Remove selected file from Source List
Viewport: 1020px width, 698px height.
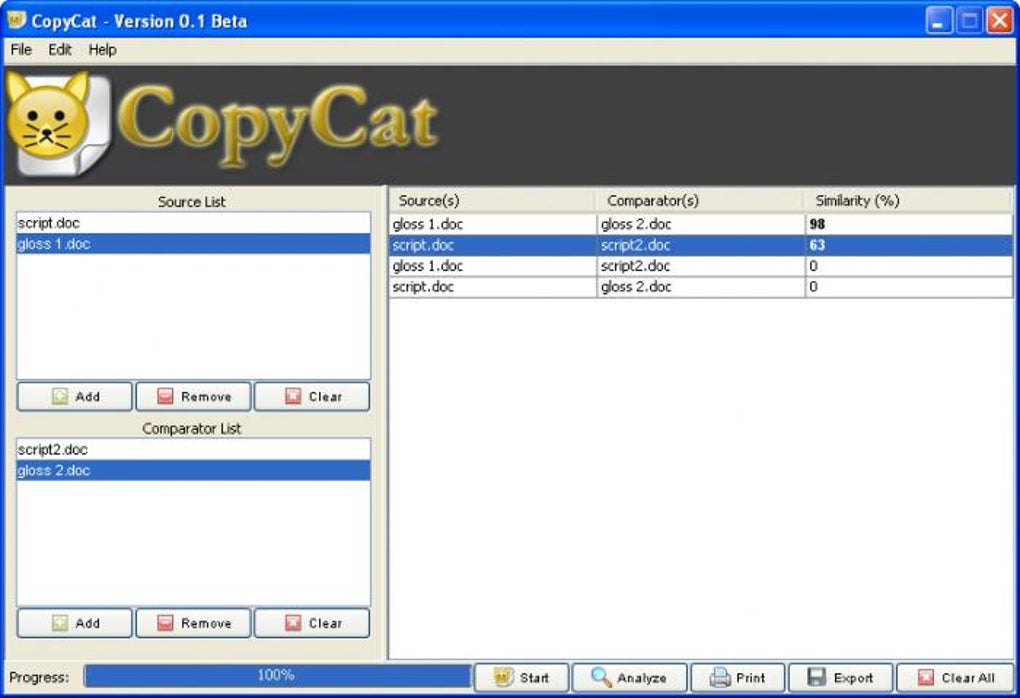193,396
